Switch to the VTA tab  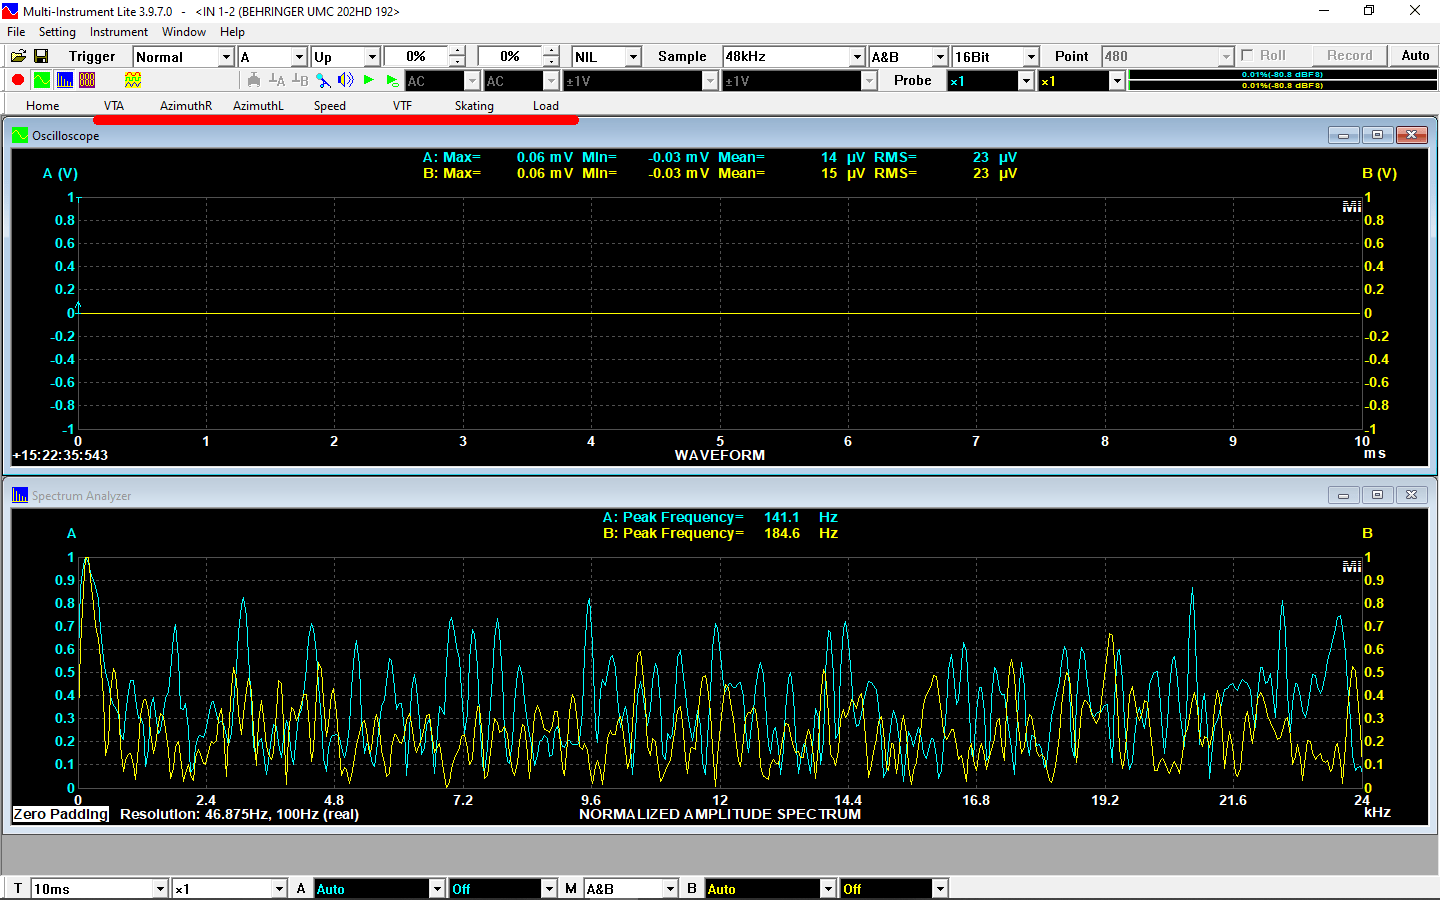point(114,105)
